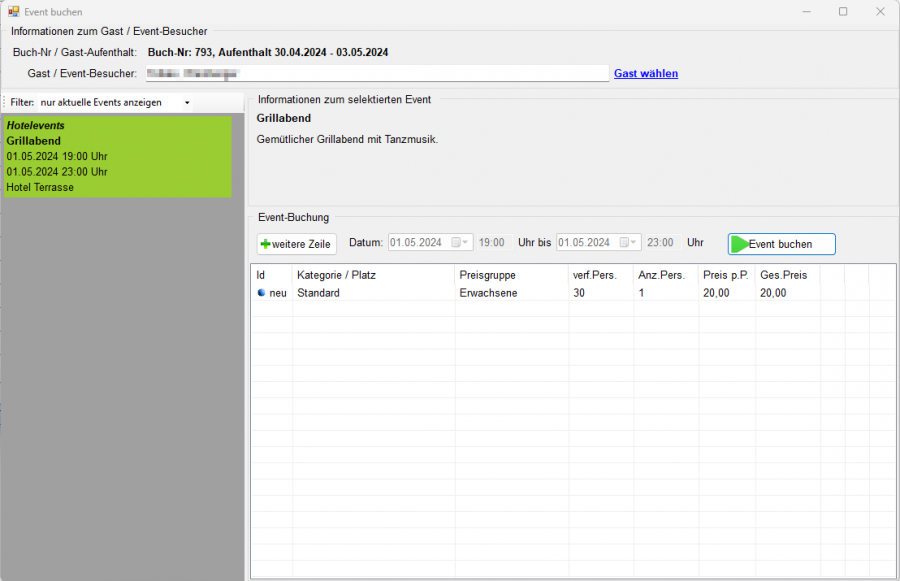This screenshot has height=581, width=900.
Task: Follow the 'Gast wählen' link
Action: tap(645, 73)
